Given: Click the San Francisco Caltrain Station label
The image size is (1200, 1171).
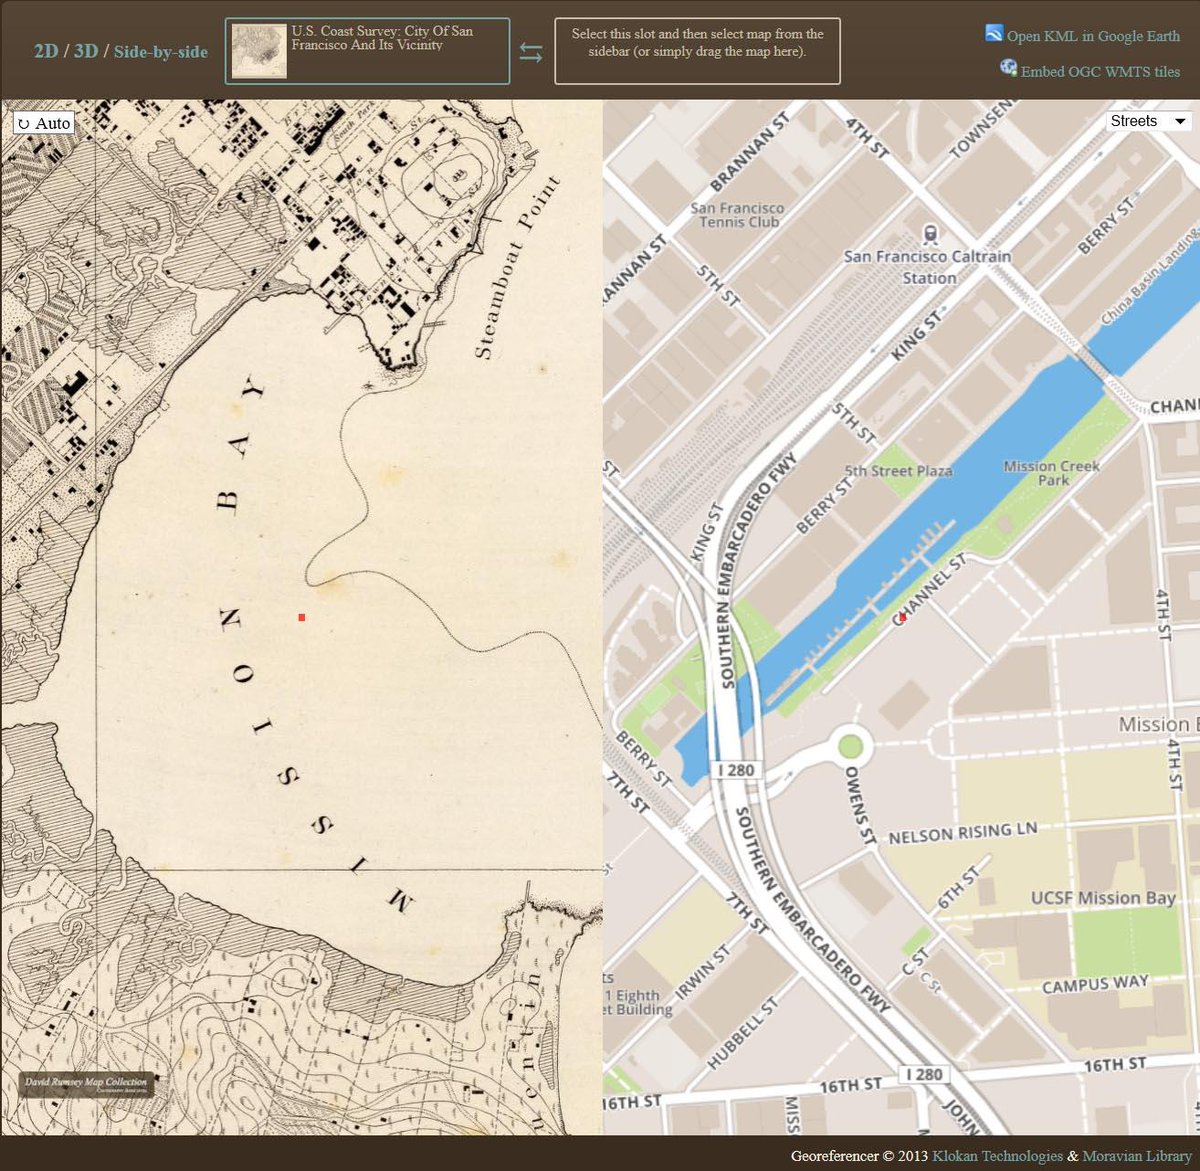Looking at the screenshot, I should tap(928, 267).
